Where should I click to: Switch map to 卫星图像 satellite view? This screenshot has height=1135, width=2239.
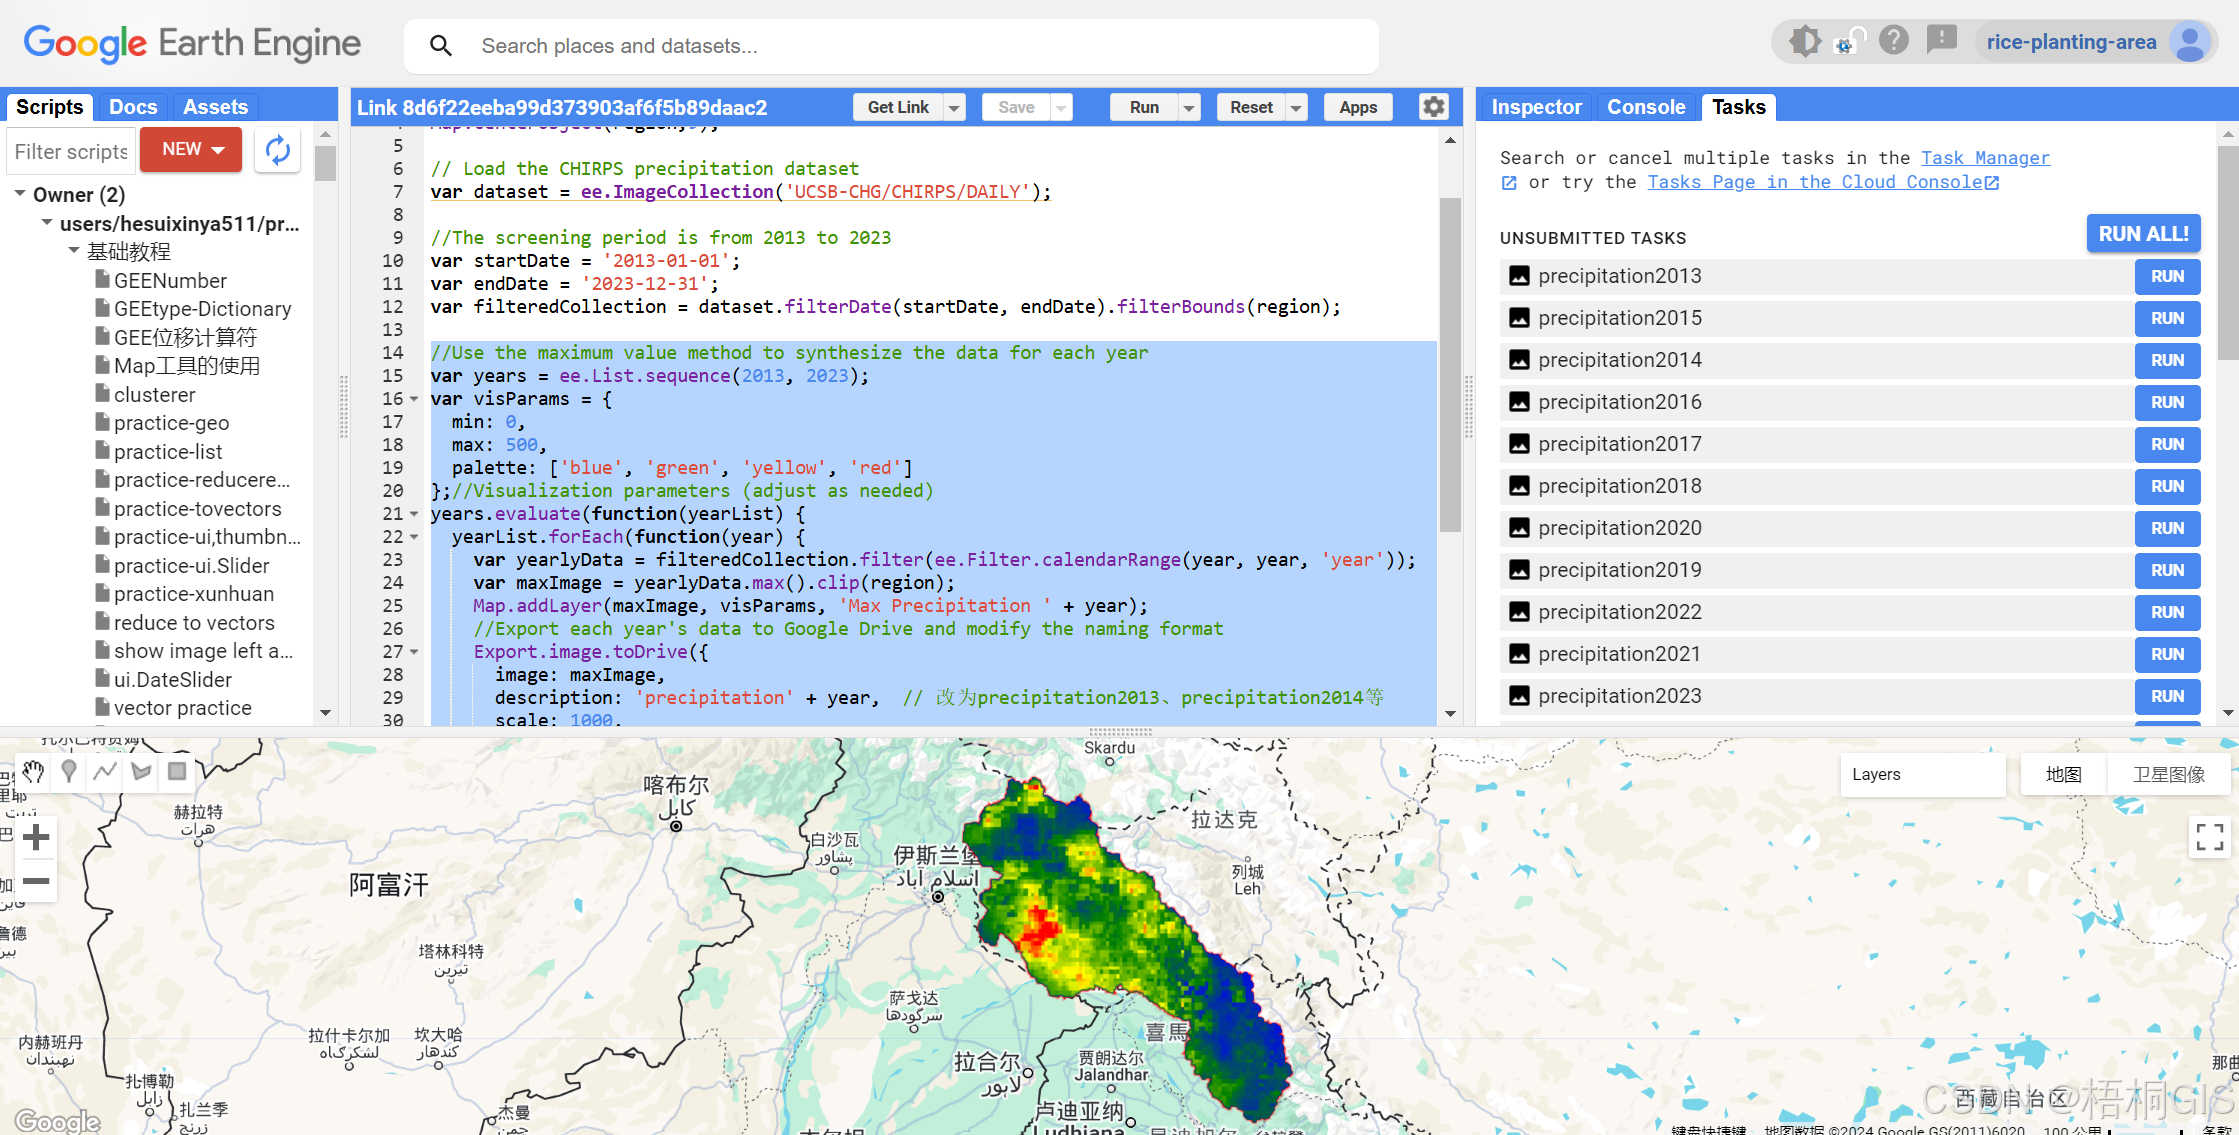pyautogui.click(x=2168, y=775)
